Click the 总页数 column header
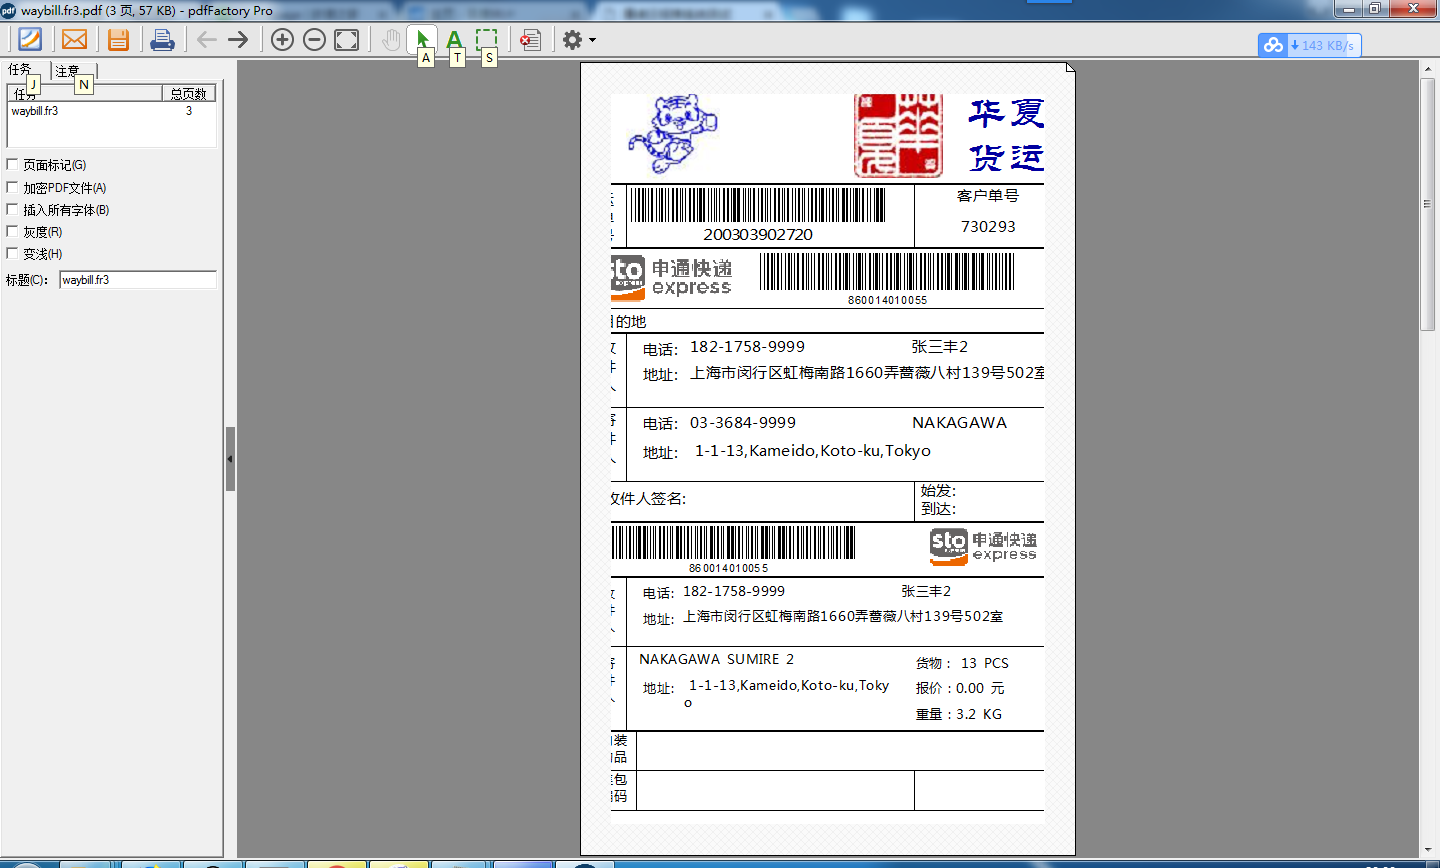 188,93
